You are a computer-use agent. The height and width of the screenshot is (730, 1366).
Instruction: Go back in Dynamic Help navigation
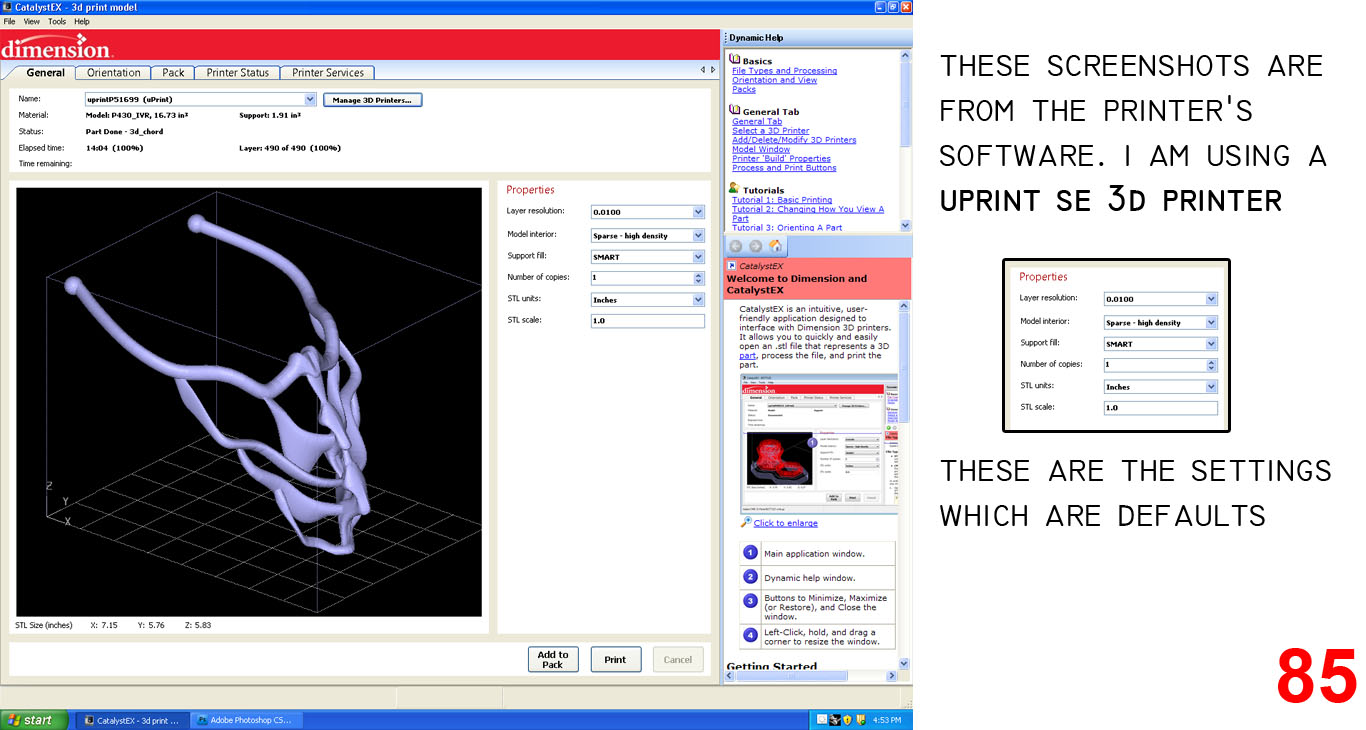[x=736, y=246]
